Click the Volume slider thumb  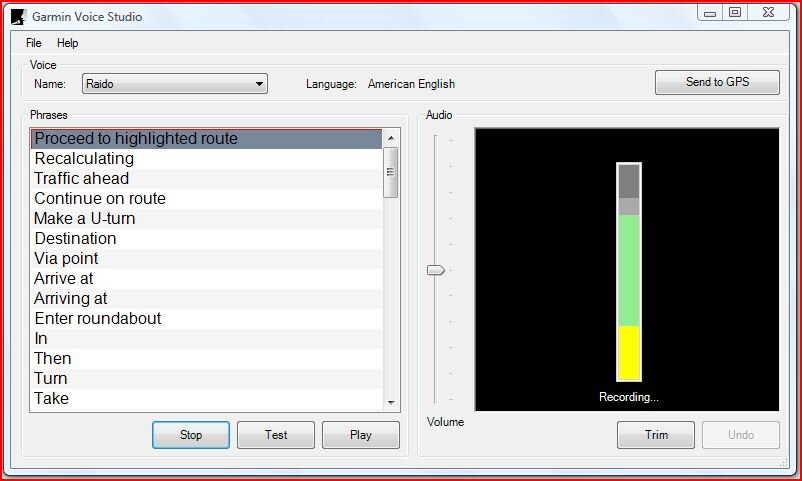[x=436, y=270]
